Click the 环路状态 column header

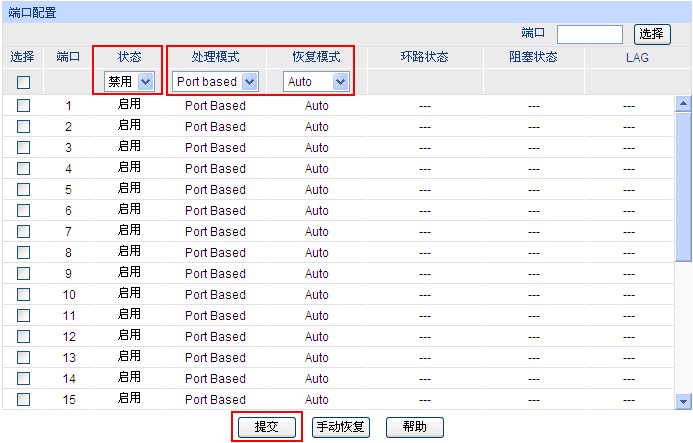point(425,57)
